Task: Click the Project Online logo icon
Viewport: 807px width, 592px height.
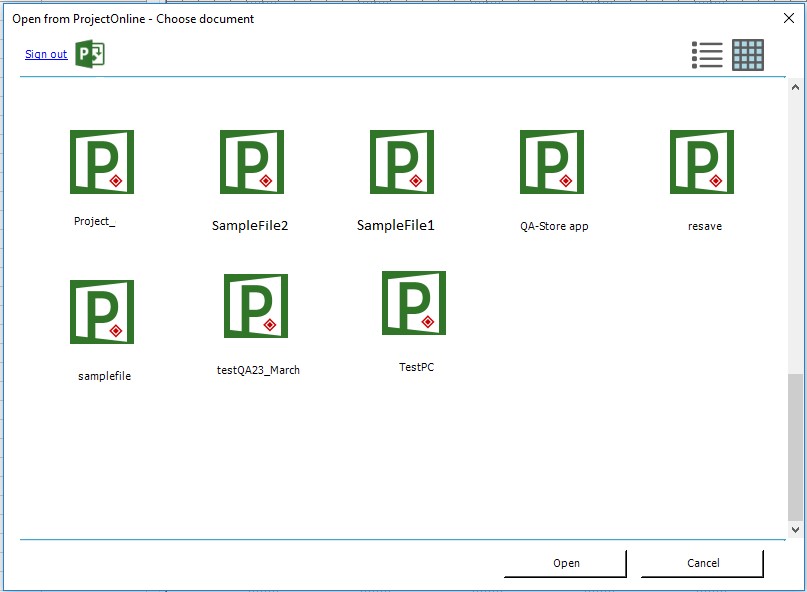Action: (90, 54)
